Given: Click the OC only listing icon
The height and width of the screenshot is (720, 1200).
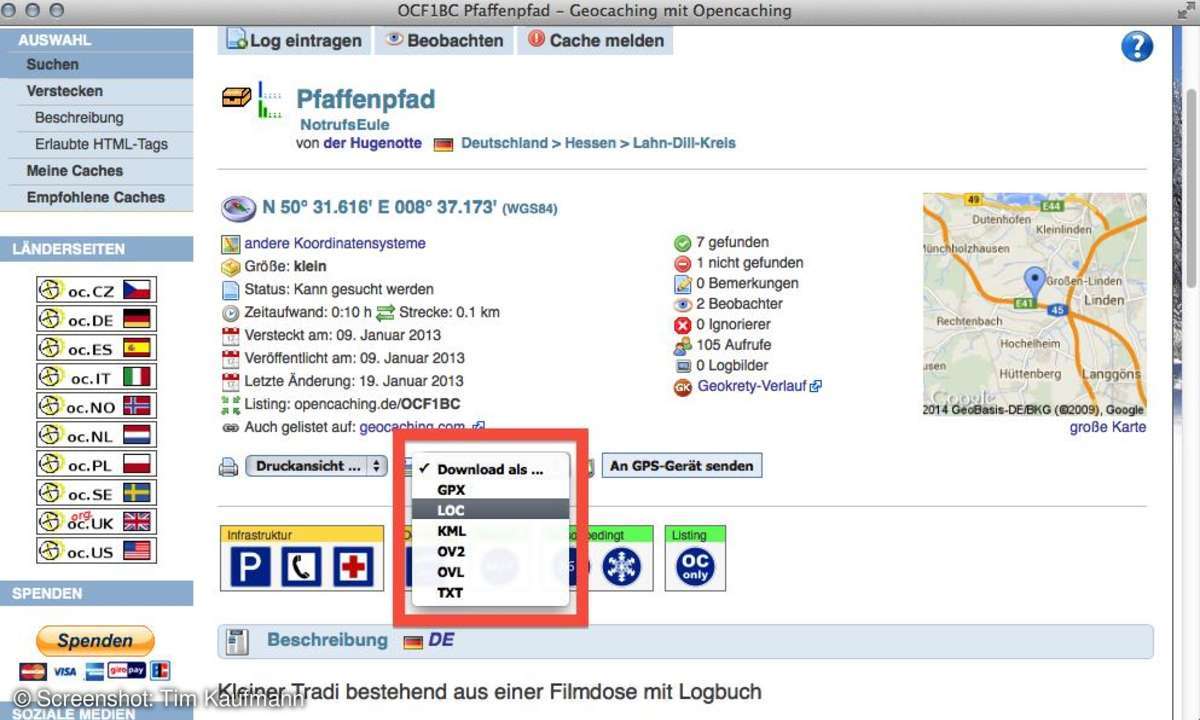Looking at the screenshot, I should (694, 567).
